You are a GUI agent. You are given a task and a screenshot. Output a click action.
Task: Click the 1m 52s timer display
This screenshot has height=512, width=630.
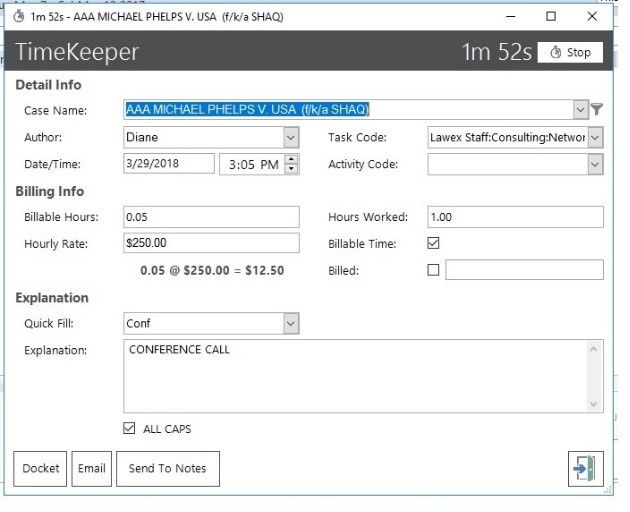click(497, 52)
